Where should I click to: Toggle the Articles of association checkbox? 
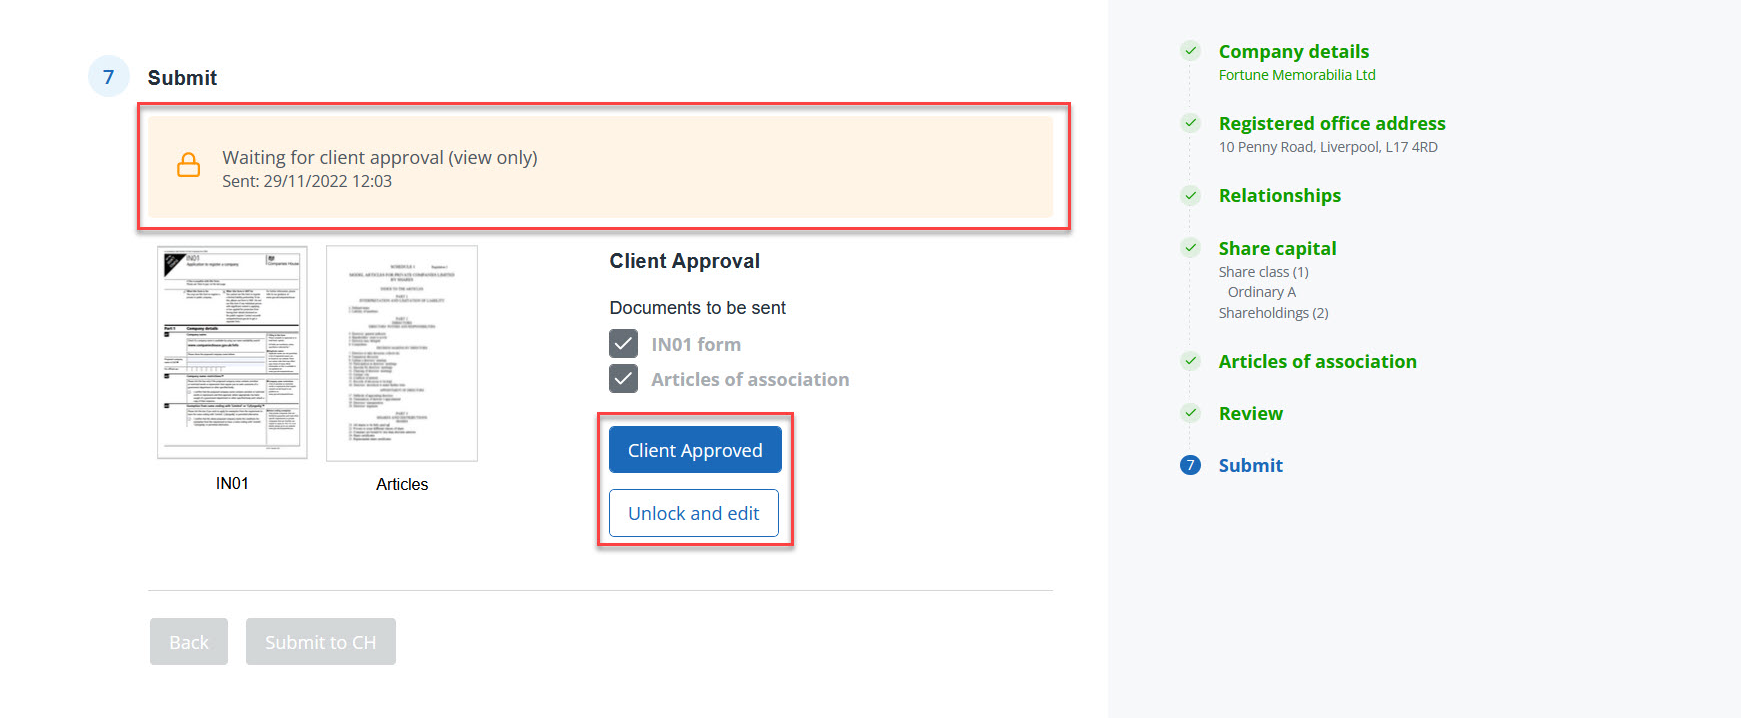coord(624,379)
